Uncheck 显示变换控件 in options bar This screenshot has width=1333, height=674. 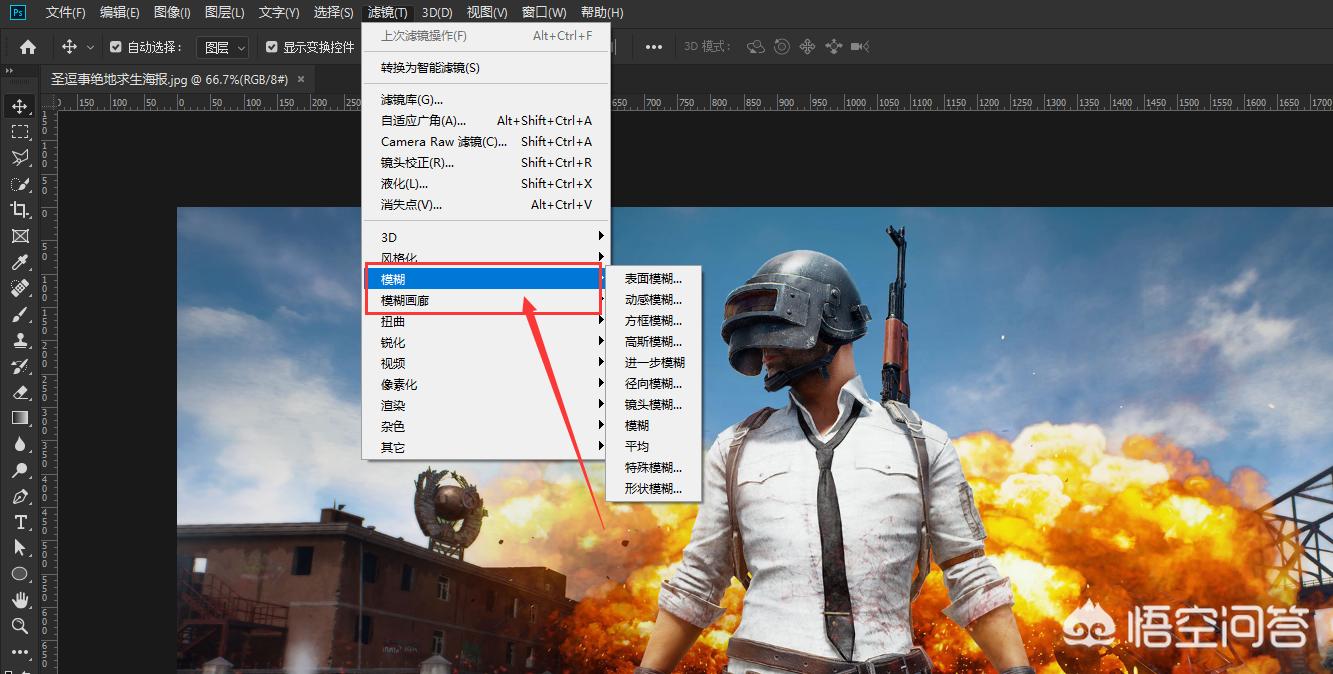[271, 46]
